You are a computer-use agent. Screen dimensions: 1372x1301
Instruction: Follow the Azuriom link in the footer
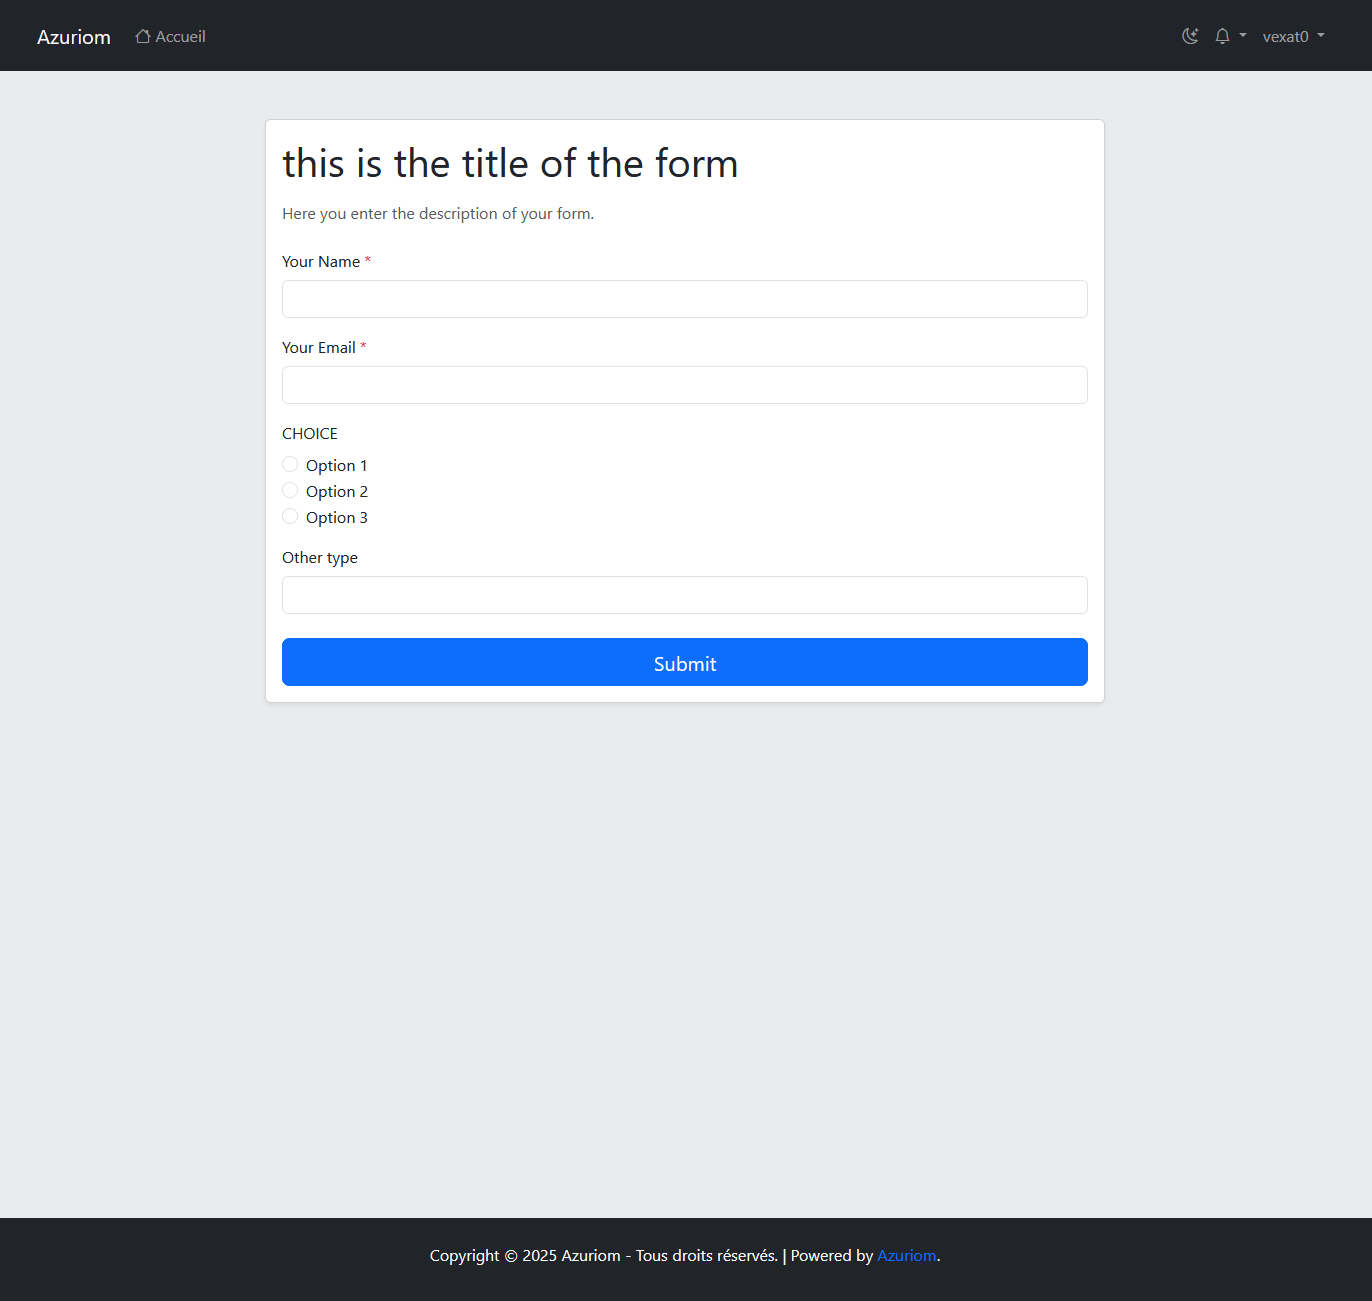tap(906, 1256)
